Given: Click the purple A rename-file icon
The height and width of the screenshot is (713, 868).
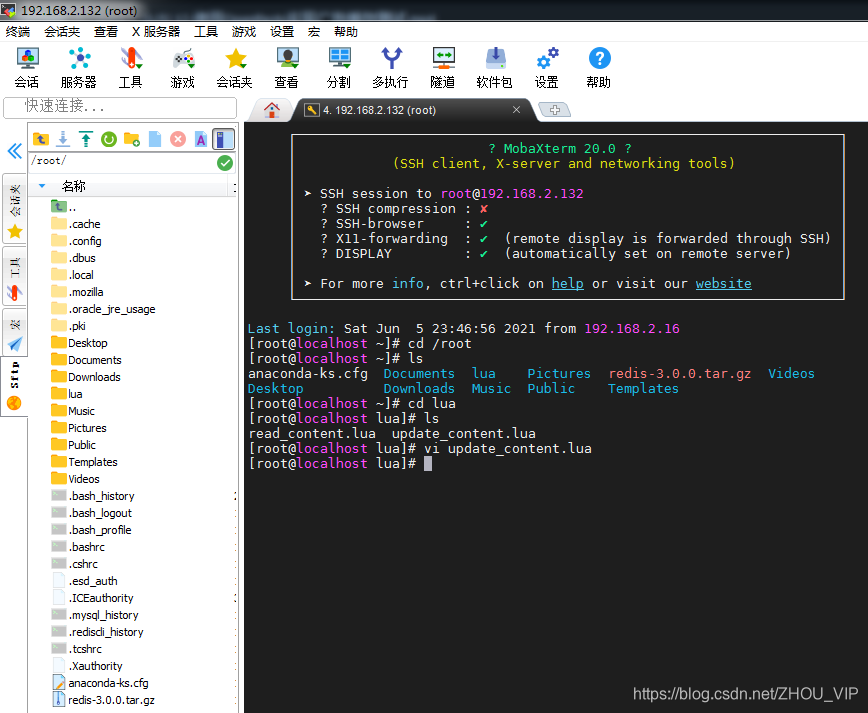Looking at the screenshot, I should 200,139.
